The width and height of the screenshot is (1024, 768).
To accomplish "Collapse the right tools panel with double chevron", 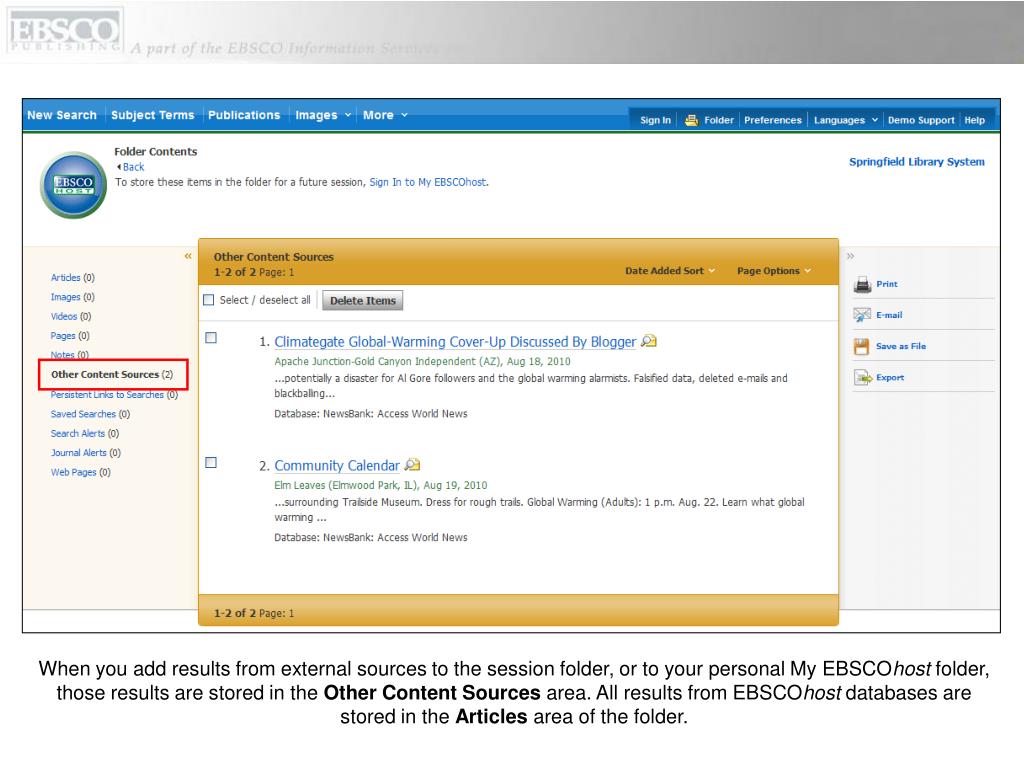I will pyautogui.click(x=850, y=256).
